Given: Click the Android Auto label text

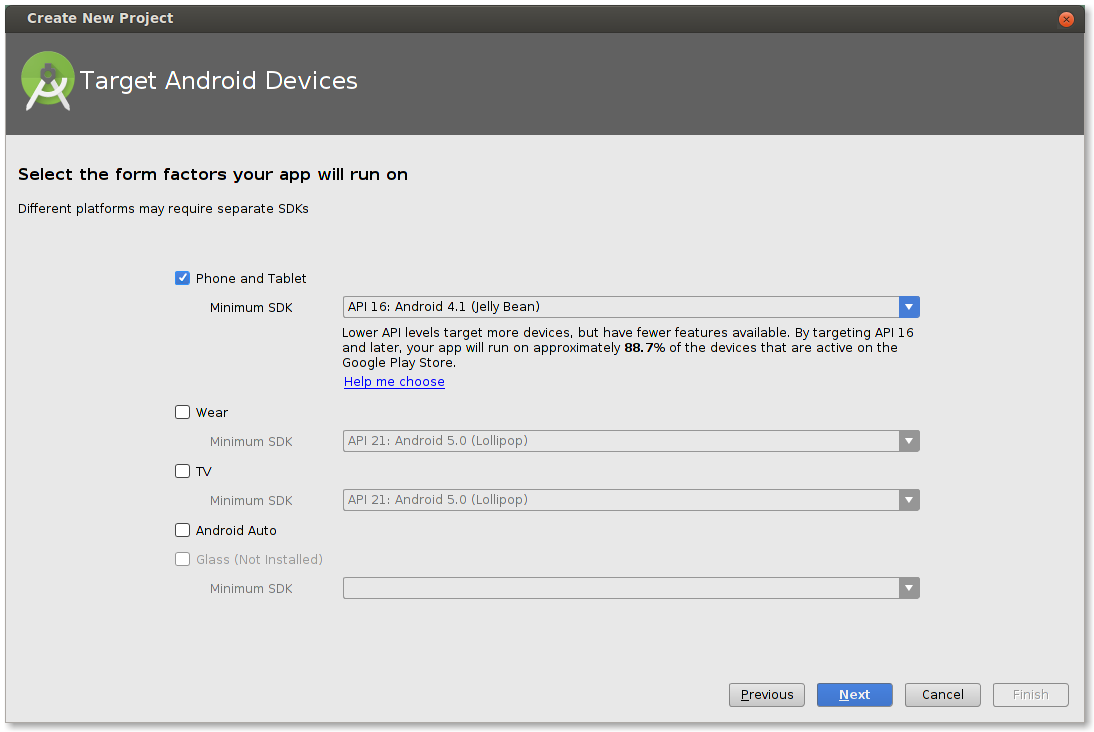Looking at the screenshot, I should point(236,530).
